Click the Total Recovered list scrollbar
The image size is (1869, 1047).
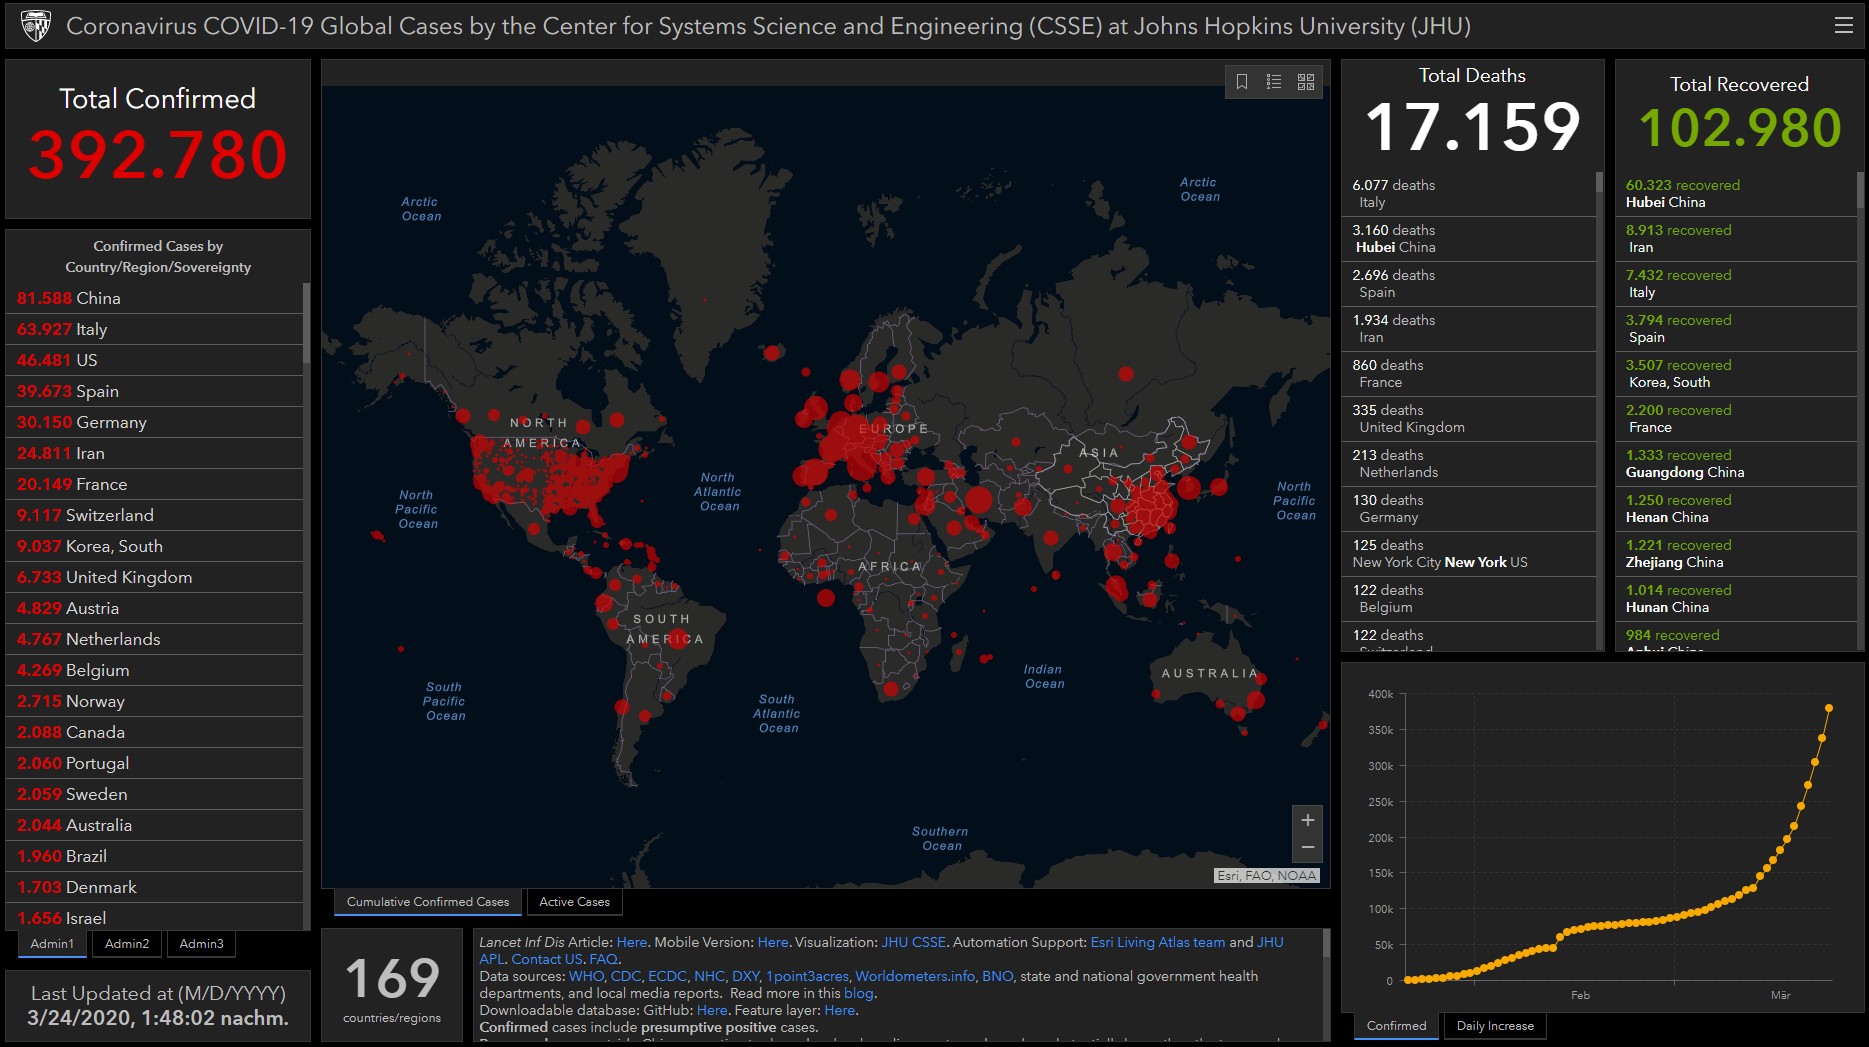pyautogui.click(x=1860, y=190)
